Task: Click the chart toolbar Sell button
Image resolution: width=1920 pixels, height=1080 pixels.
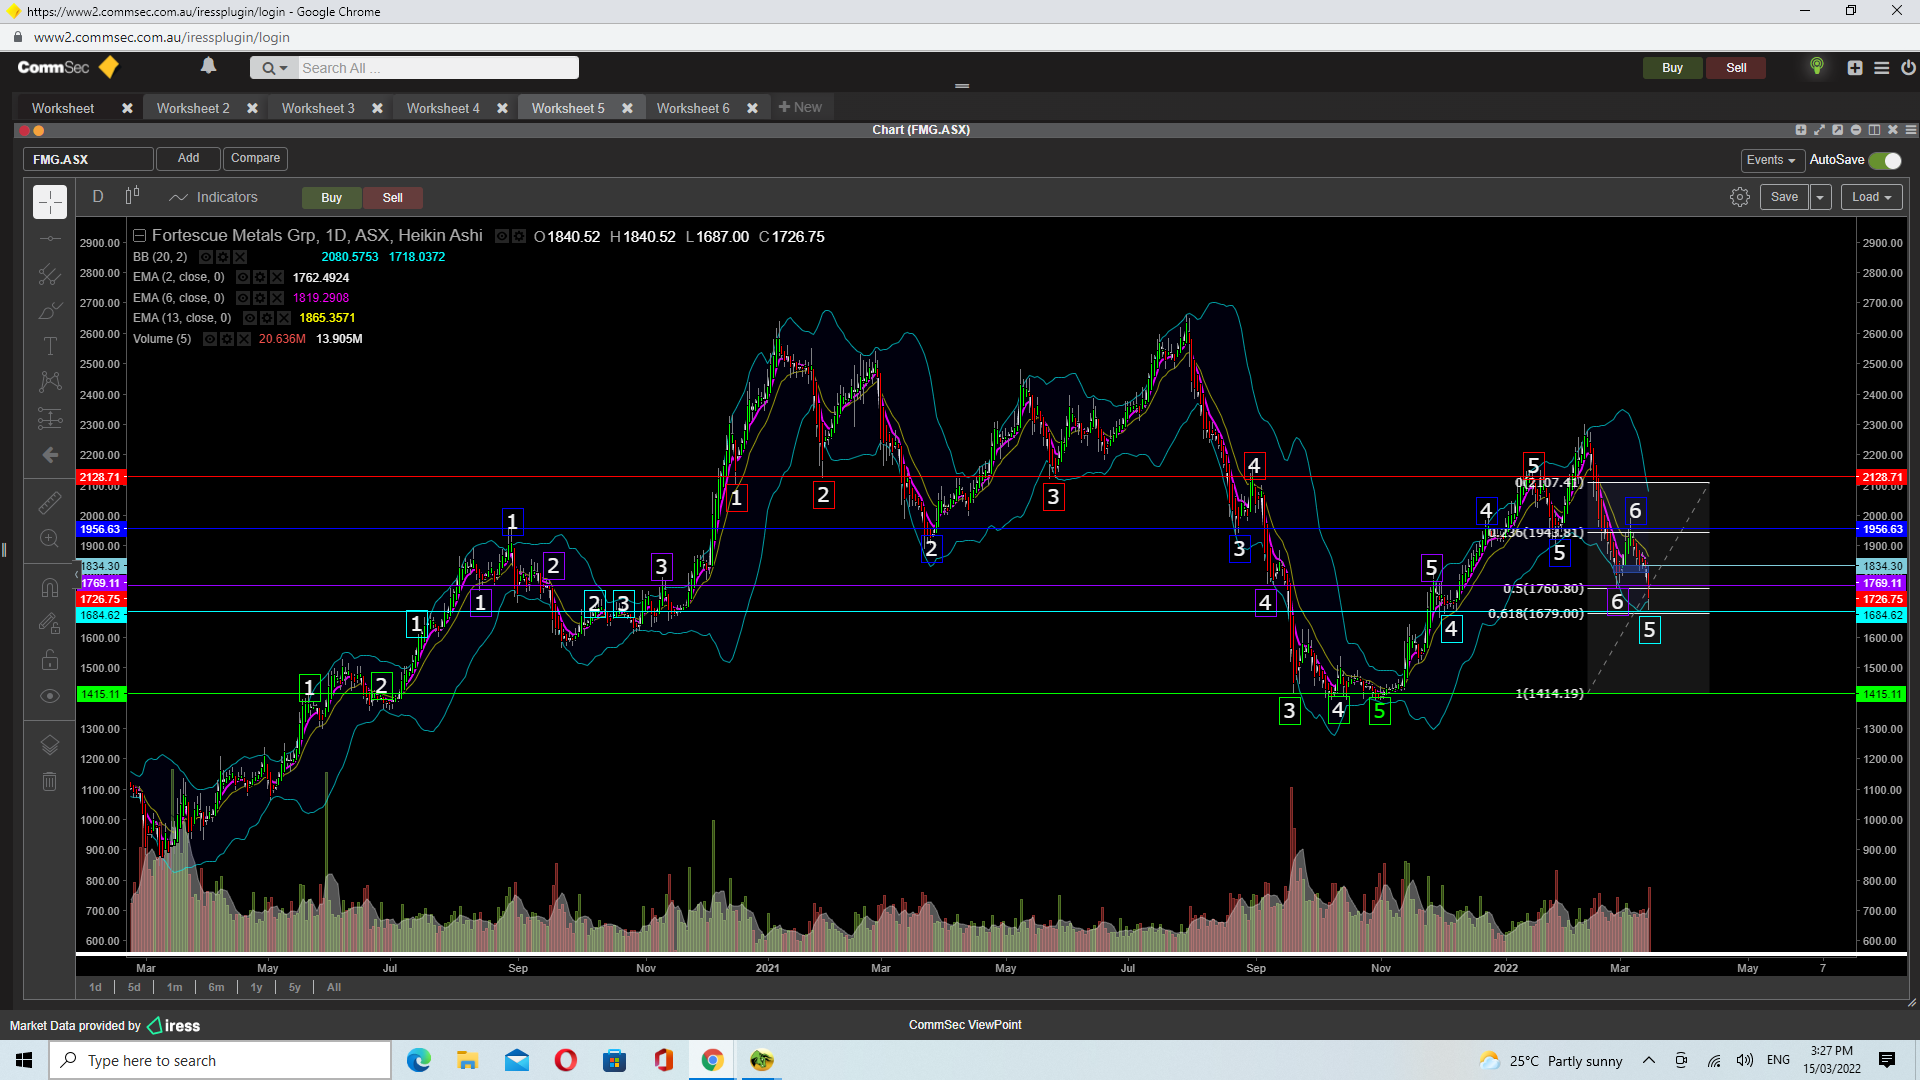Action: coord(393,198)
